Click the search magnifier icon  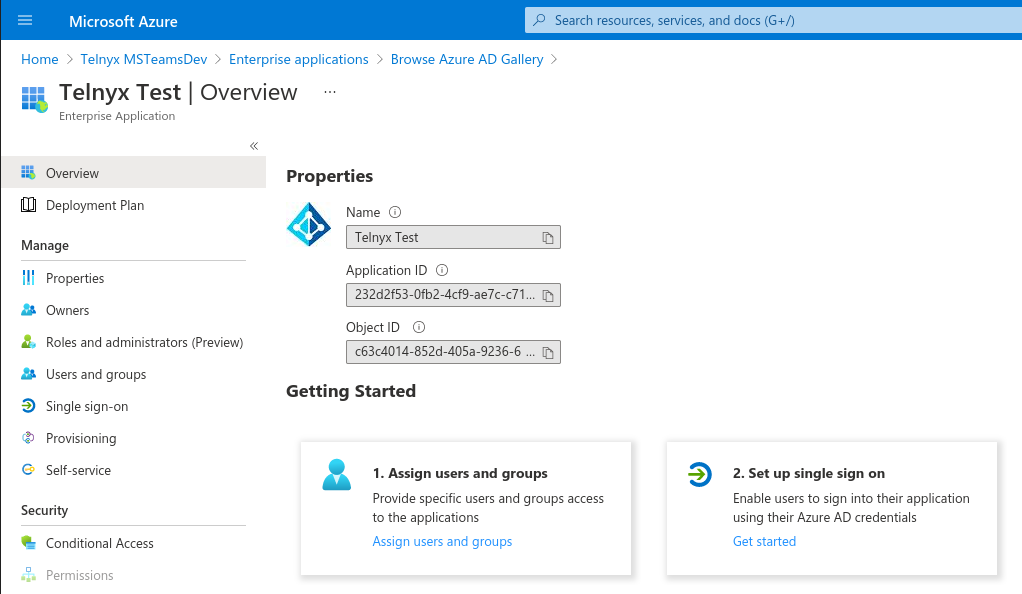539,20
